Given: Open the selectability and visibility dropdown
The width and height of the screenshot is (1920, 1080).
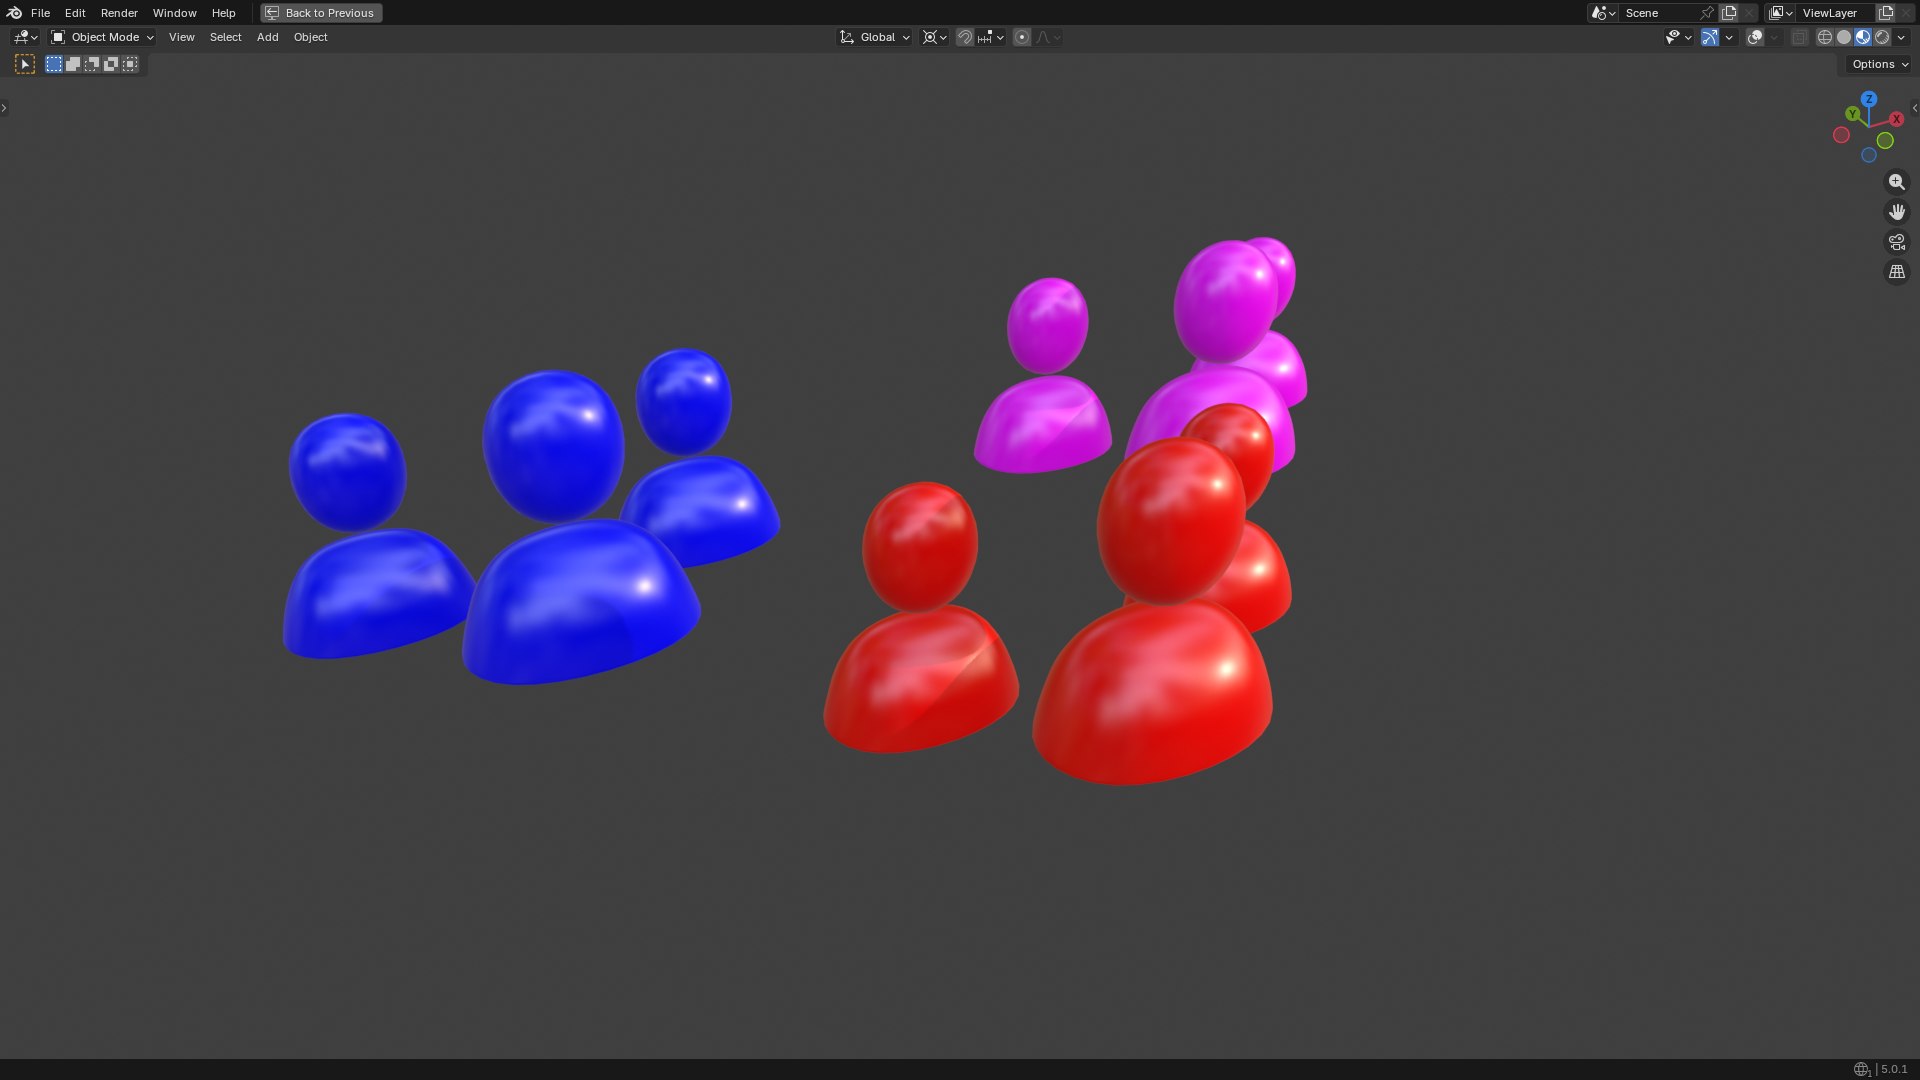Looking at the screenshot, I should click(1678, 37).
